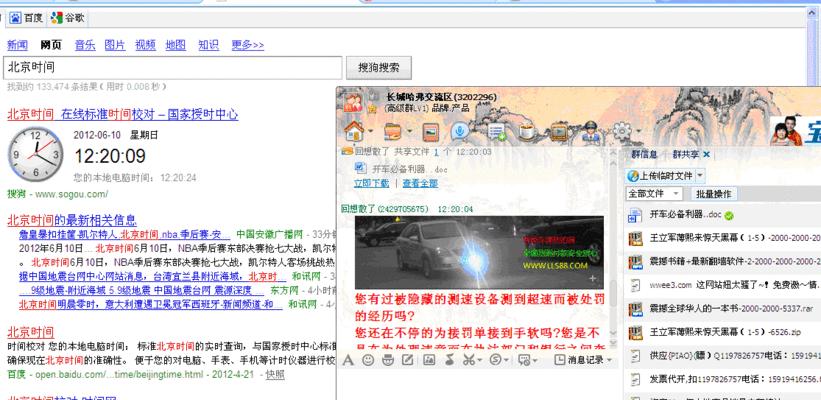Image resolution: width=821 pixels, height=400 pixels.
Task: Click the search box containing 北京时间
Action: (172, 68)
